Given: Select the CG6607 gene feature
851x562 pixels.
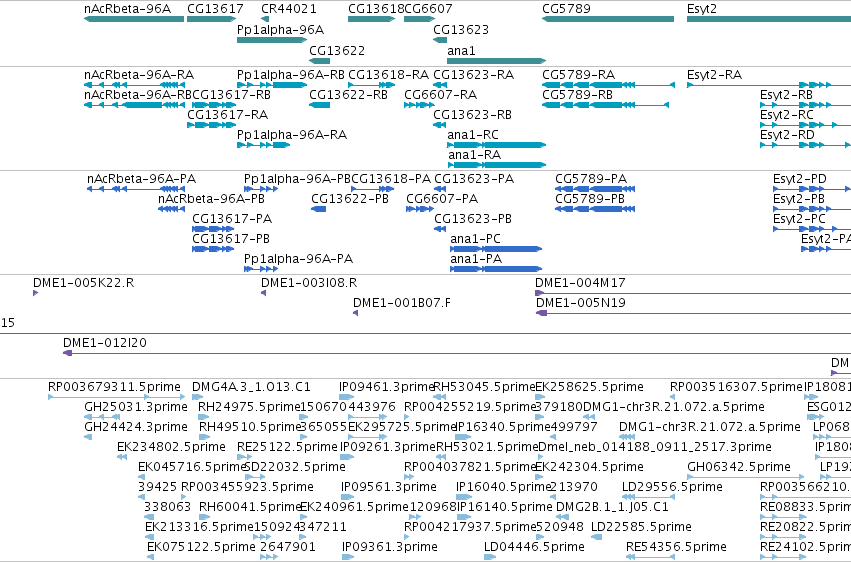Looking at the screenshot, I should [420, 19].
